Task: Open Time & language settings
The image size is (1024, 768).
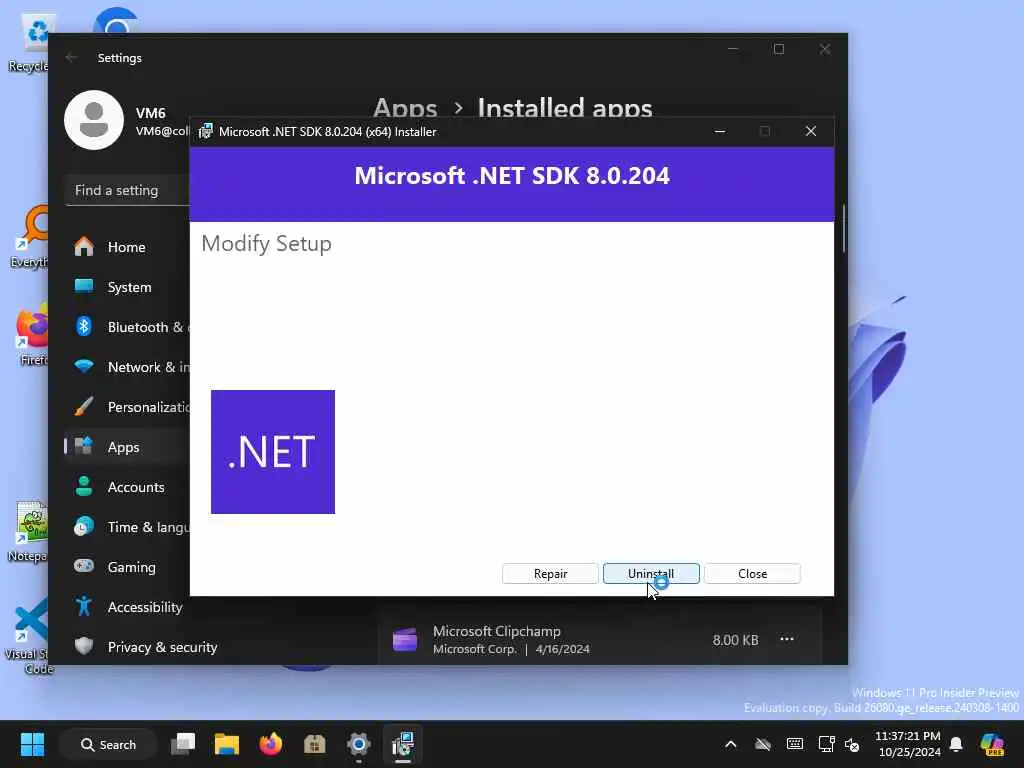Action: (x=127, y=527)
